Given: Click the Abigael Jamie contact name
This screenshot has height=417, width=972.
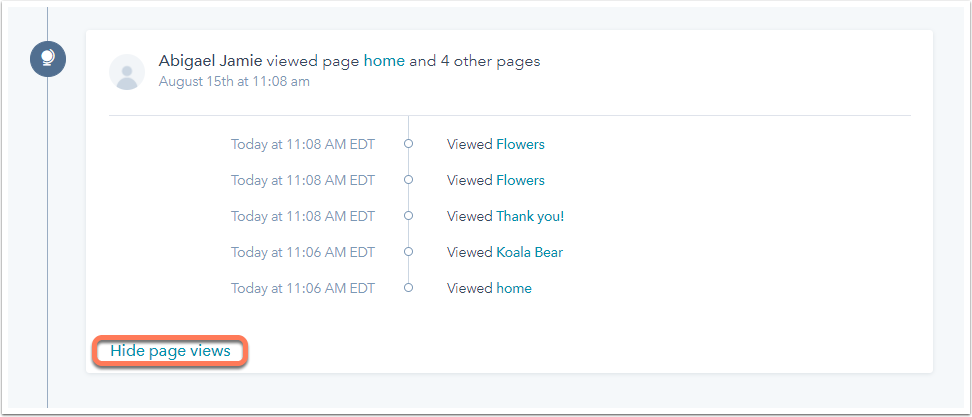Looking at the screenshot, I should (211, 61).
